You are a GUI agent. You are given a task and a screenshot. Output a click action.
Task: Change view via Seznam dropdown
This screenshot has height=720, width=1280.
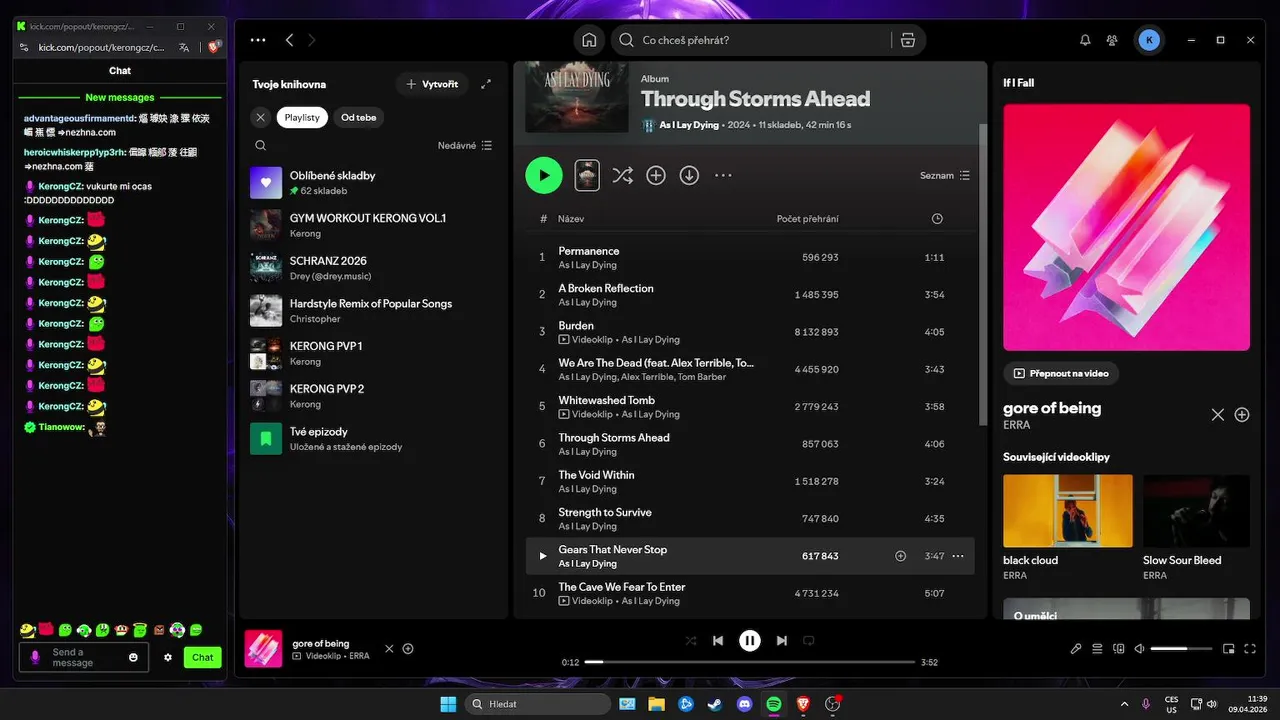(945, 175)
